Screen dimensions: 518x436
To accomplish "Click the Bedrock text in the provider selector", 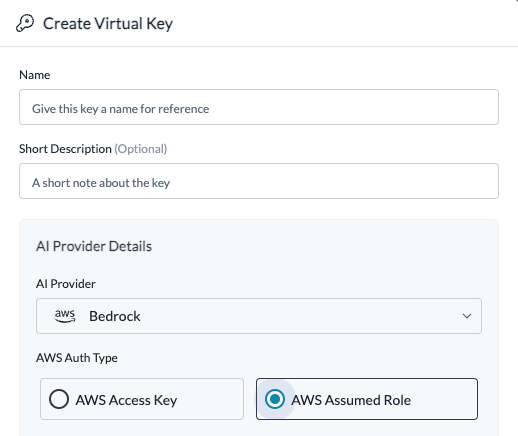I will point(115,316).
